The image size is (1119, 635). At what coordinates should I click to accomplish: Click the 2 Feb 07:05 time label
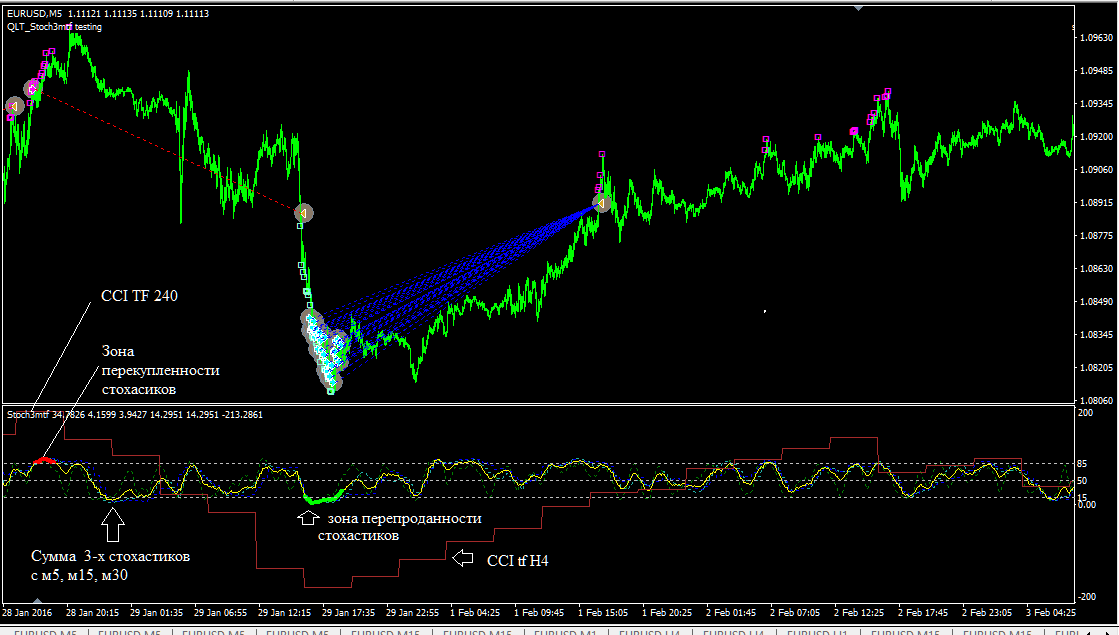coord(795,612)
